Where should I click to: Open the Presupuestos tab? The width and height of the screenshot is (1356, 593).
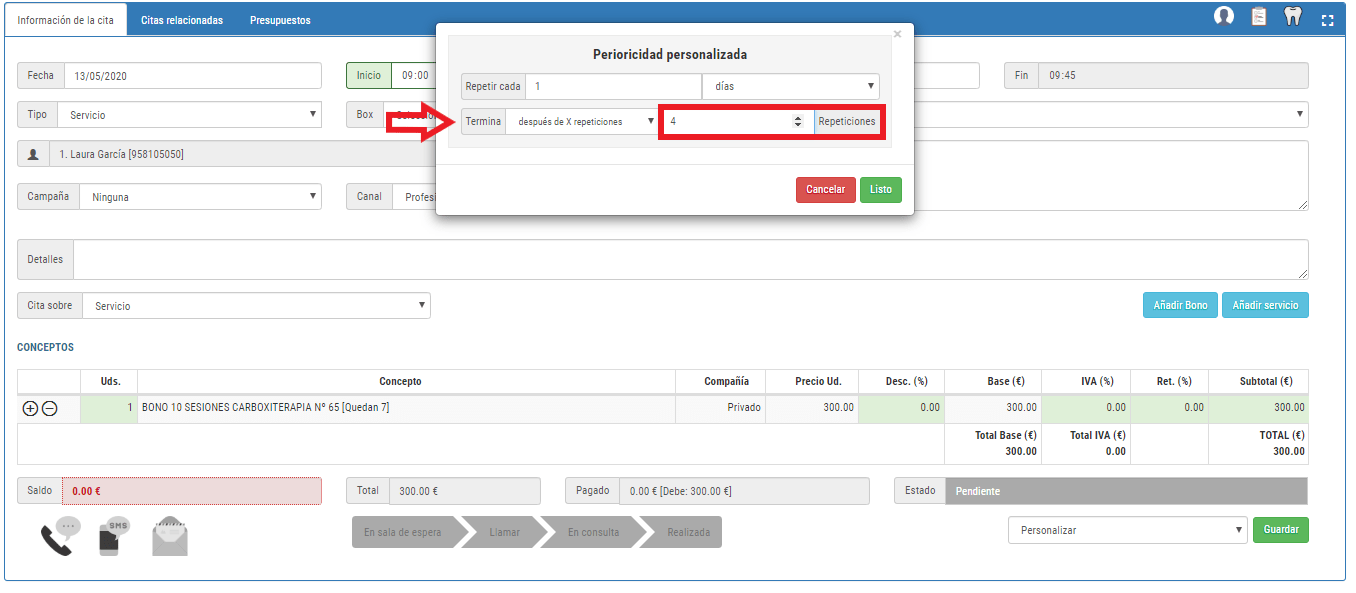[x=280, y=20]
